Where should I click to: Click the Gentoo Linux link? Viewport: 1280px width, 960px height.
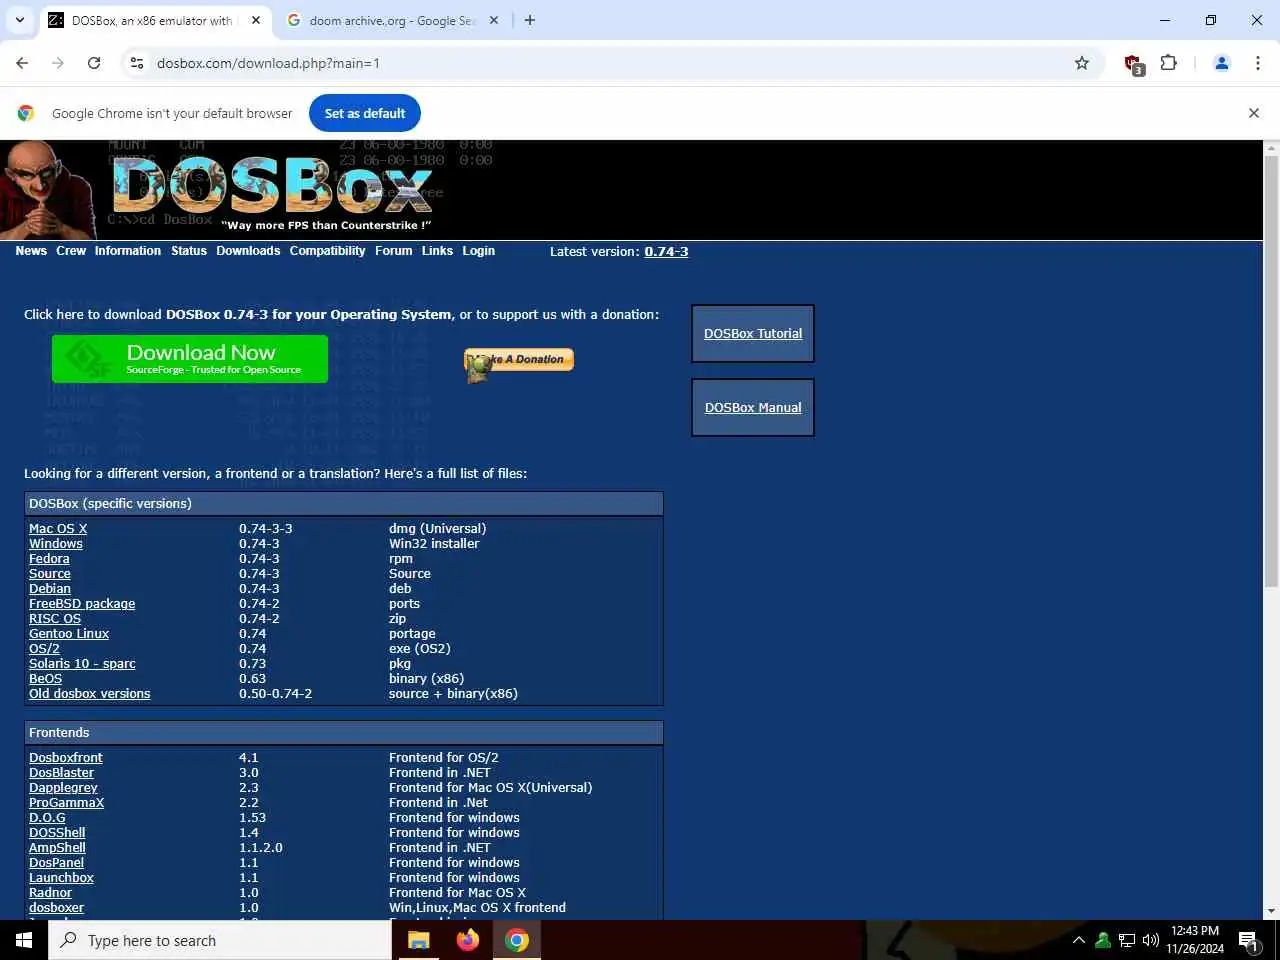69,634
